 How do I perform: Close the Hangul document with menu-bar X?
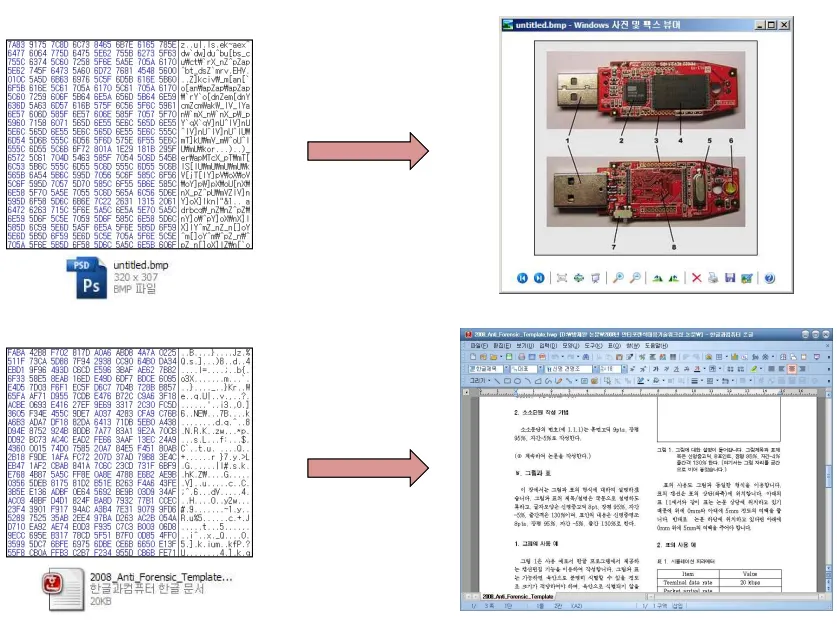click(828, 346)
